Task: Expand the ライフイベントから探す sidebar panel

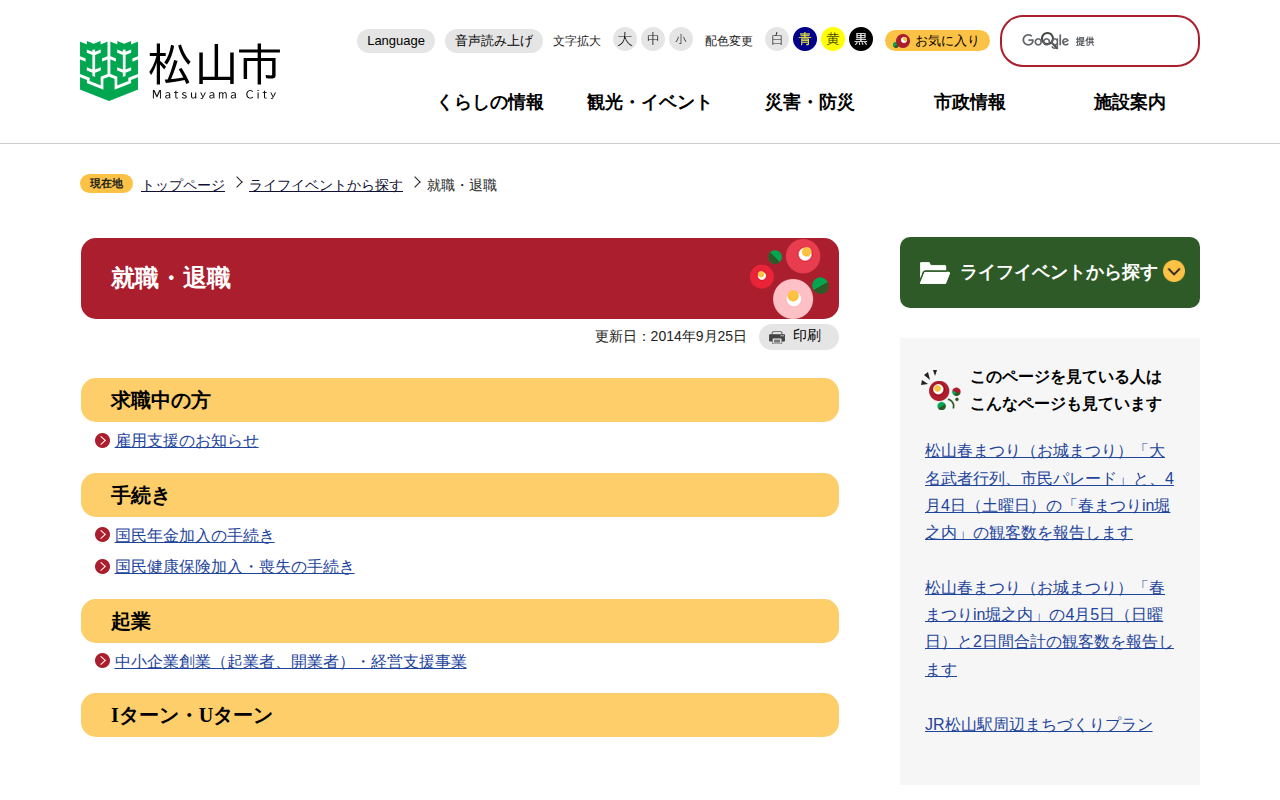Action: coord(1050,272)
